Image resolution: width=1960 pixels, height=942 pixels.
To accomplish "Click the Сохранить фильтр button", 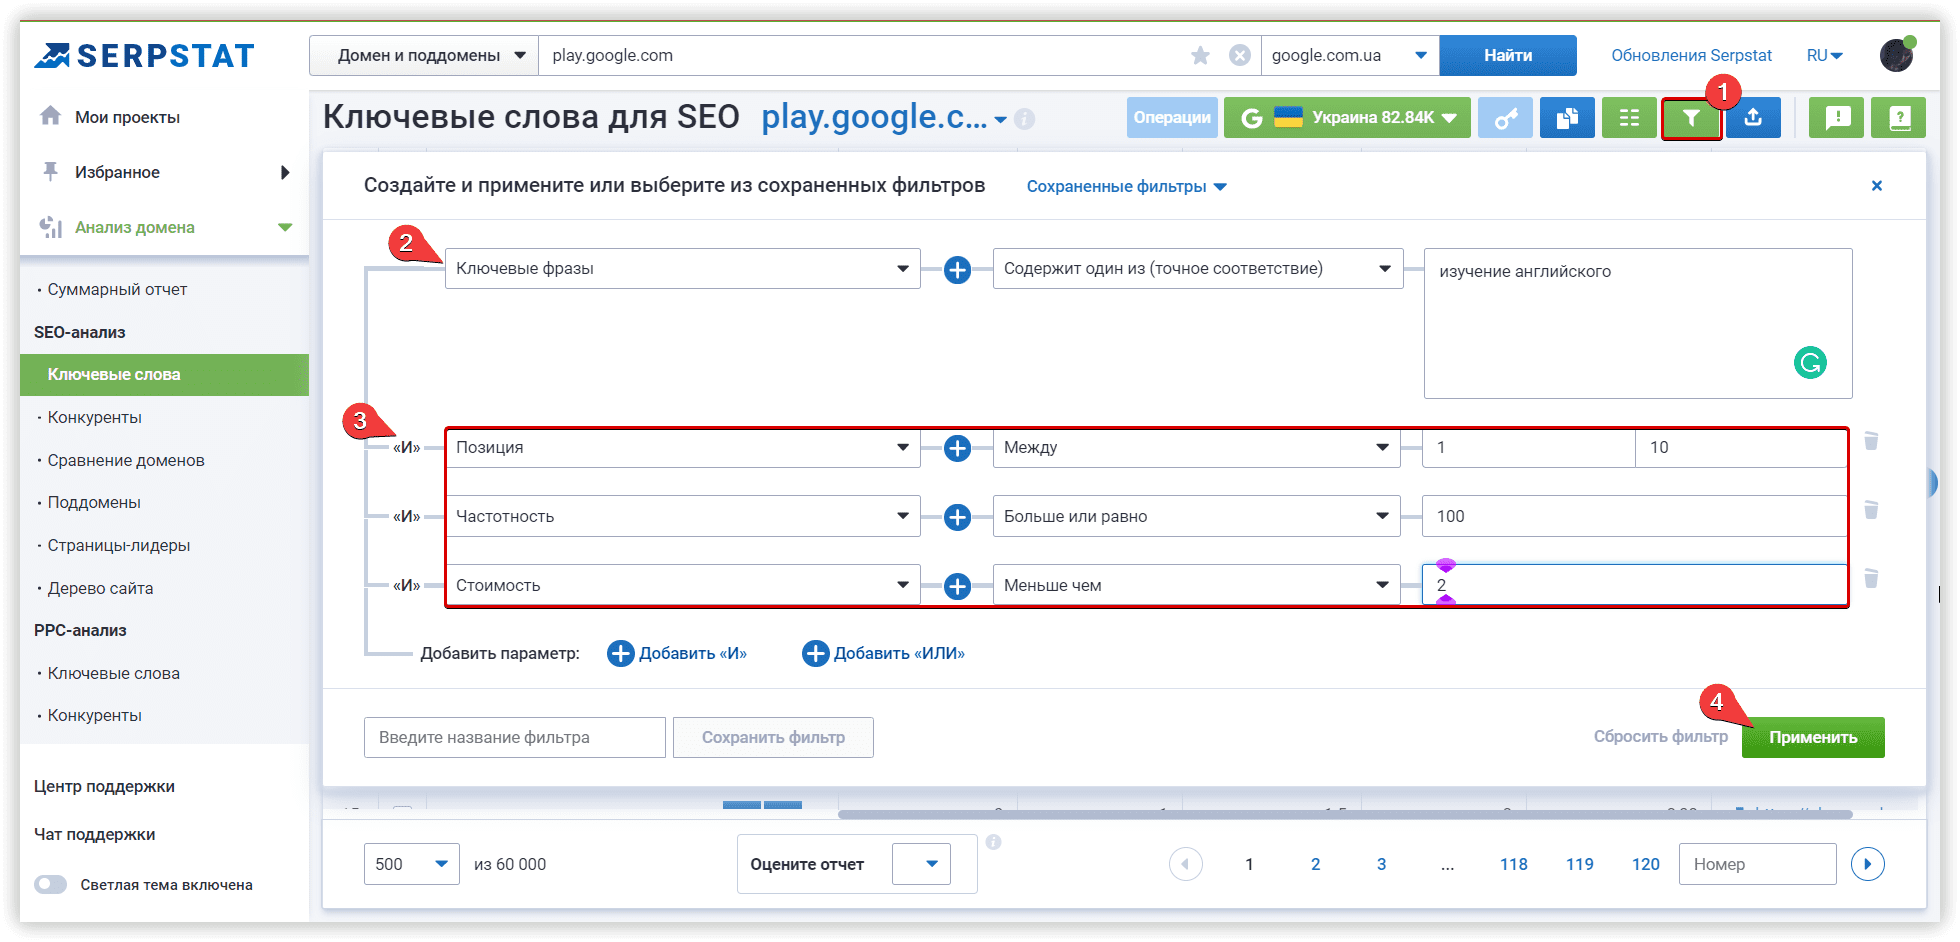I will tap(773, 738).
